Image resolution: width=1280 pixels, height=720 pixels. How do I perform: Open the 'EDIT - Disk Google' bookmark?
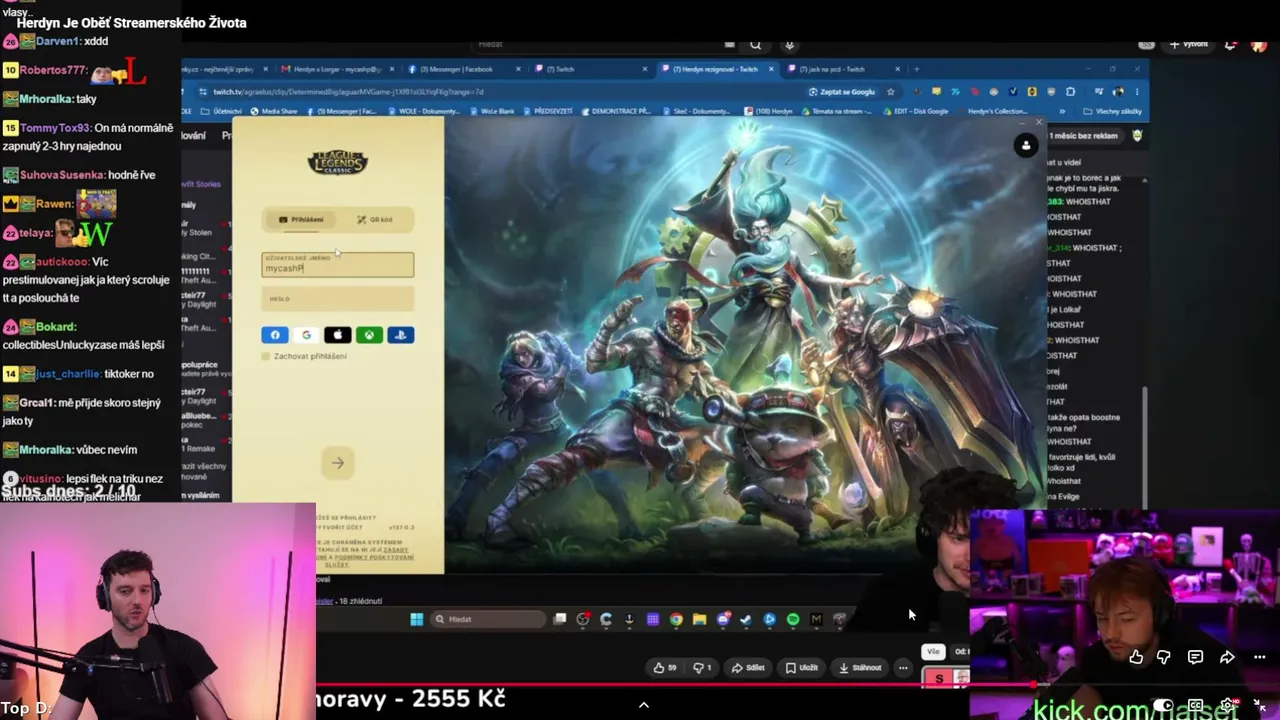[915, 111]
